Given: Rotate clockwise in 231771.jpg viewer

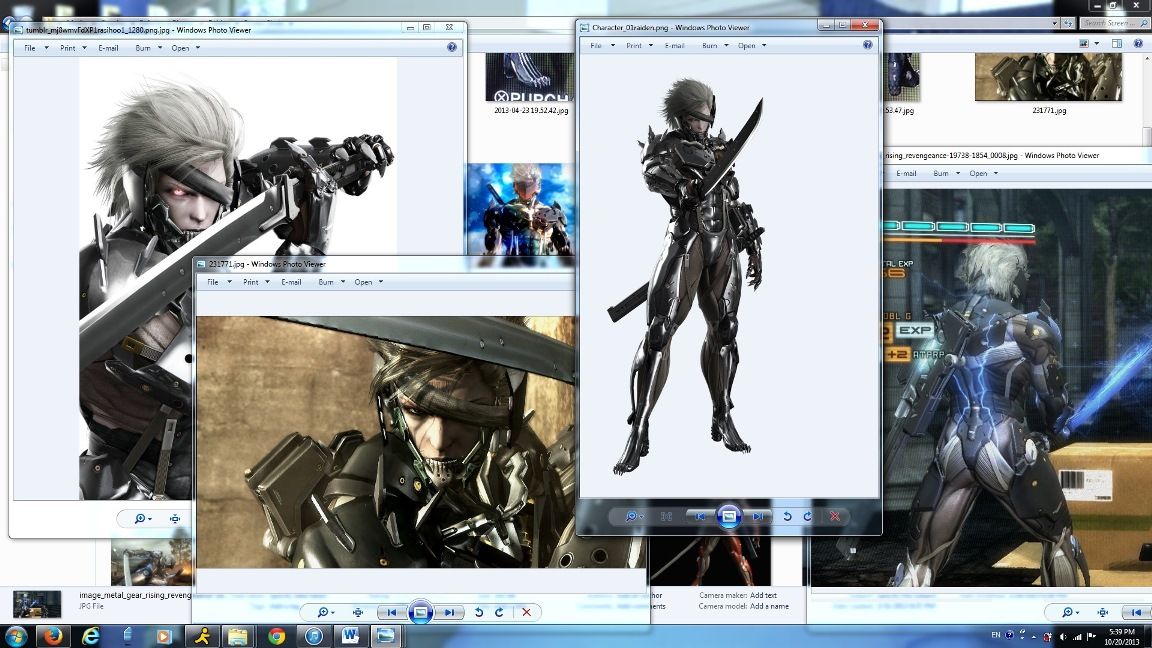Looking at the screenshot, I should point(500,612).
